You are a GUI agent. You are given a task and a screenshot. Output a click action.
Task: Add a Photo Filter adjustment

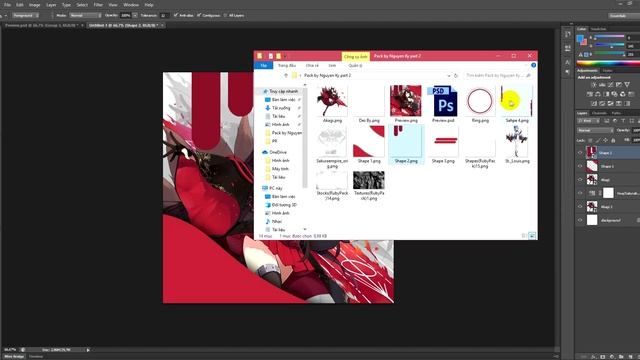coord(614,94)
